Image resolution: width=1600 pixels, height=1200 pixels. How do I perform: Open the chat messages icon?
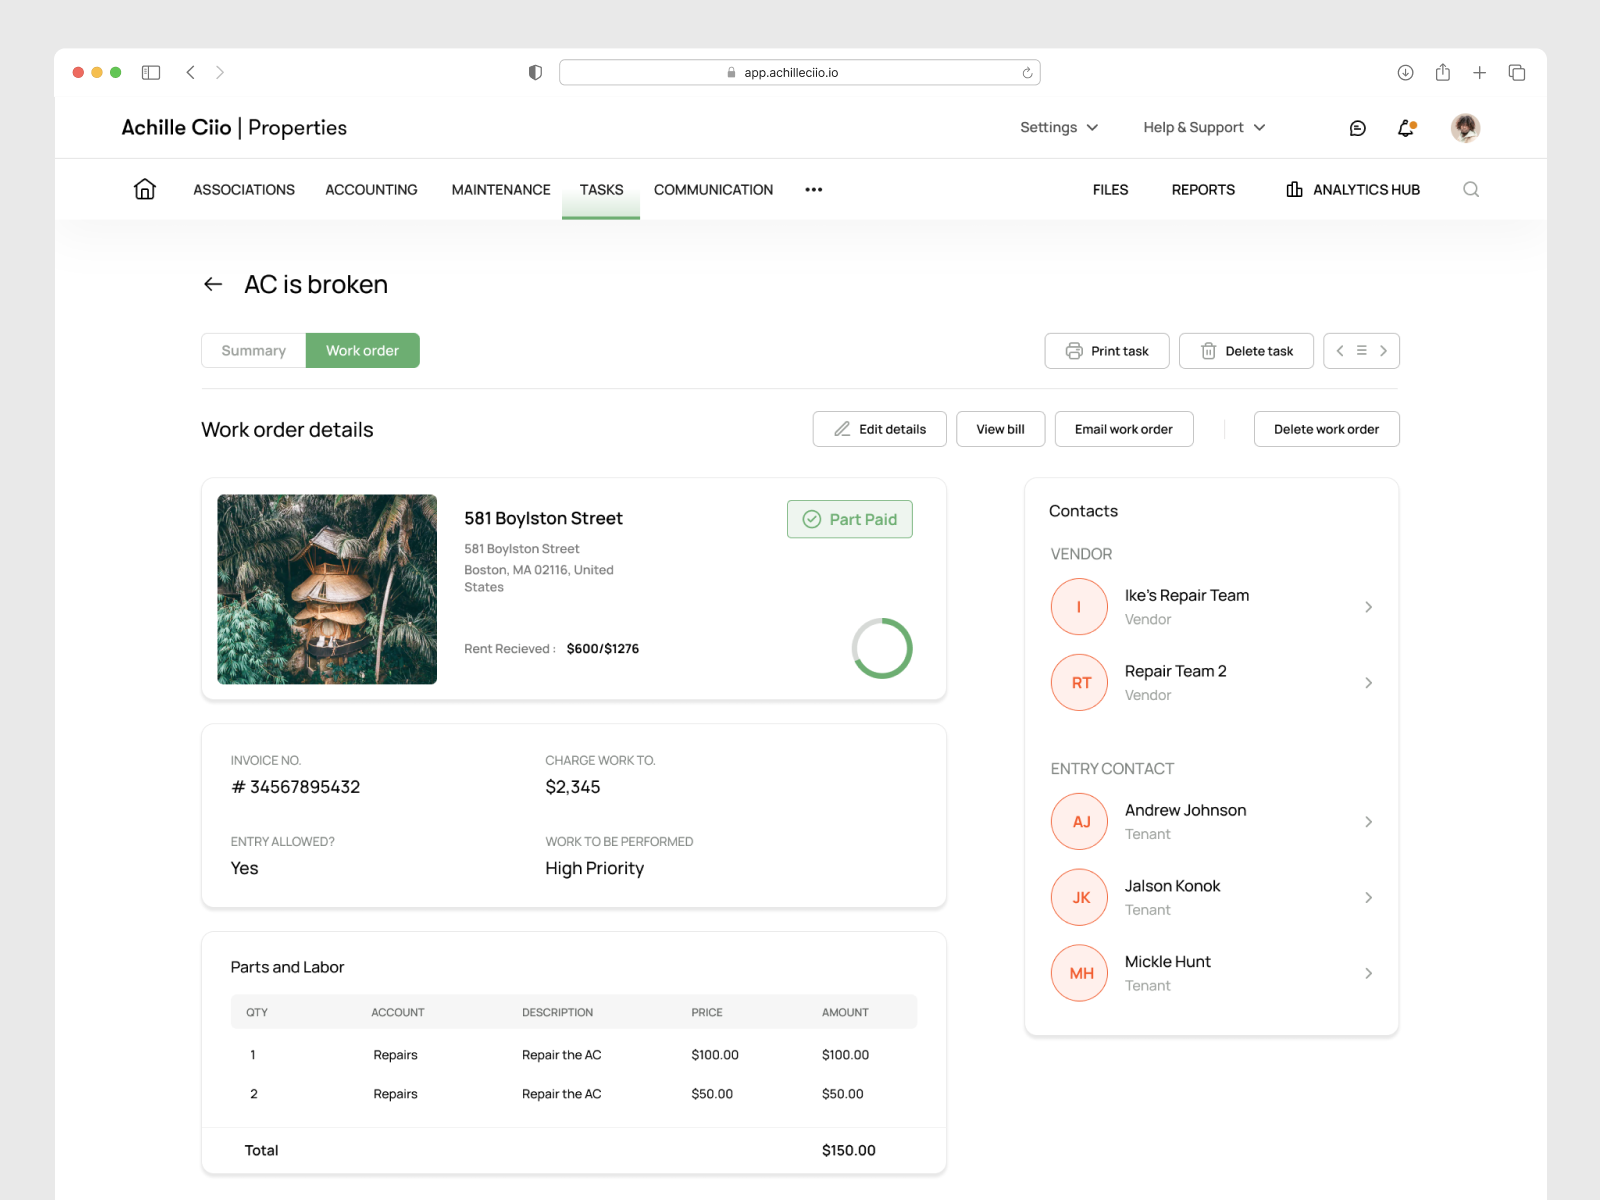point(1357,127)
